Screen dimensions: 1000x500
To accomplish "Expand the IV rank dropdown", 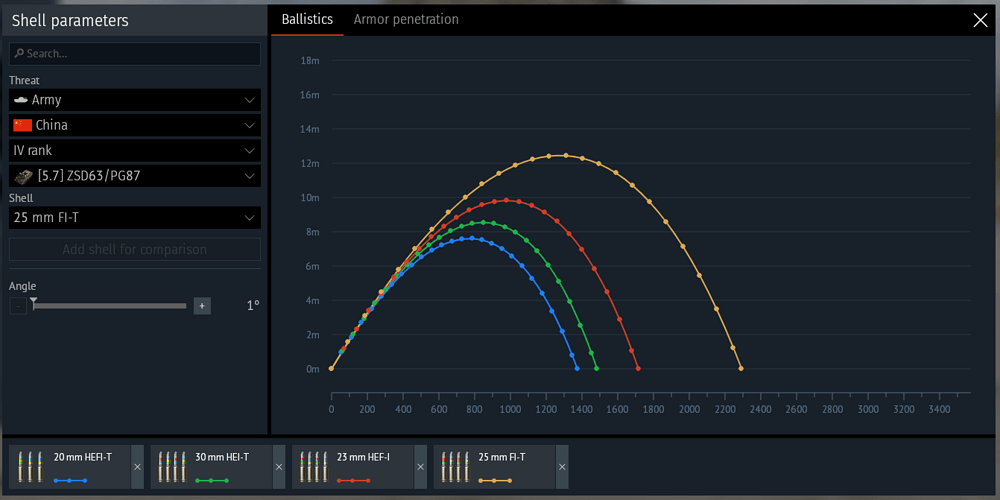I will (134, 150).
